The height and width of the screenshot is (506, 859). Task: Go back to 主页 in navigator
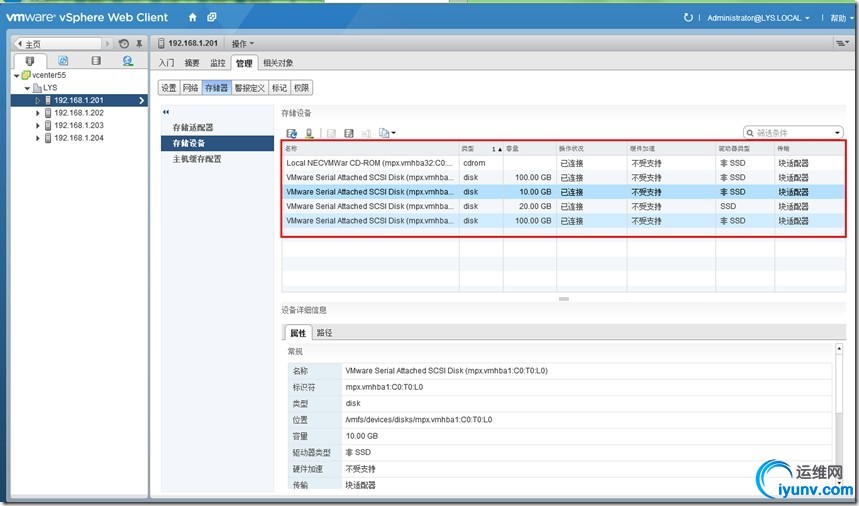coord(57,44)
